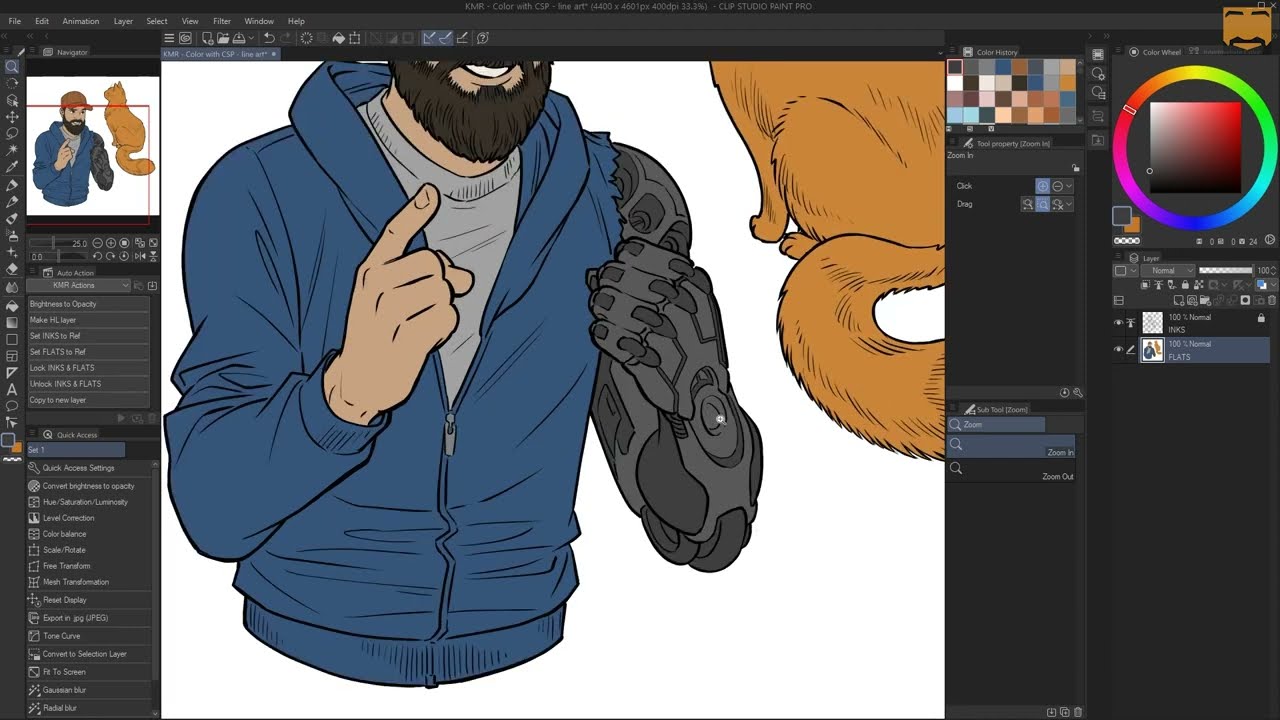
Task: Expand the Drag options dropdown arrow
Action: pyautogui.click(x=1069, y=204)
